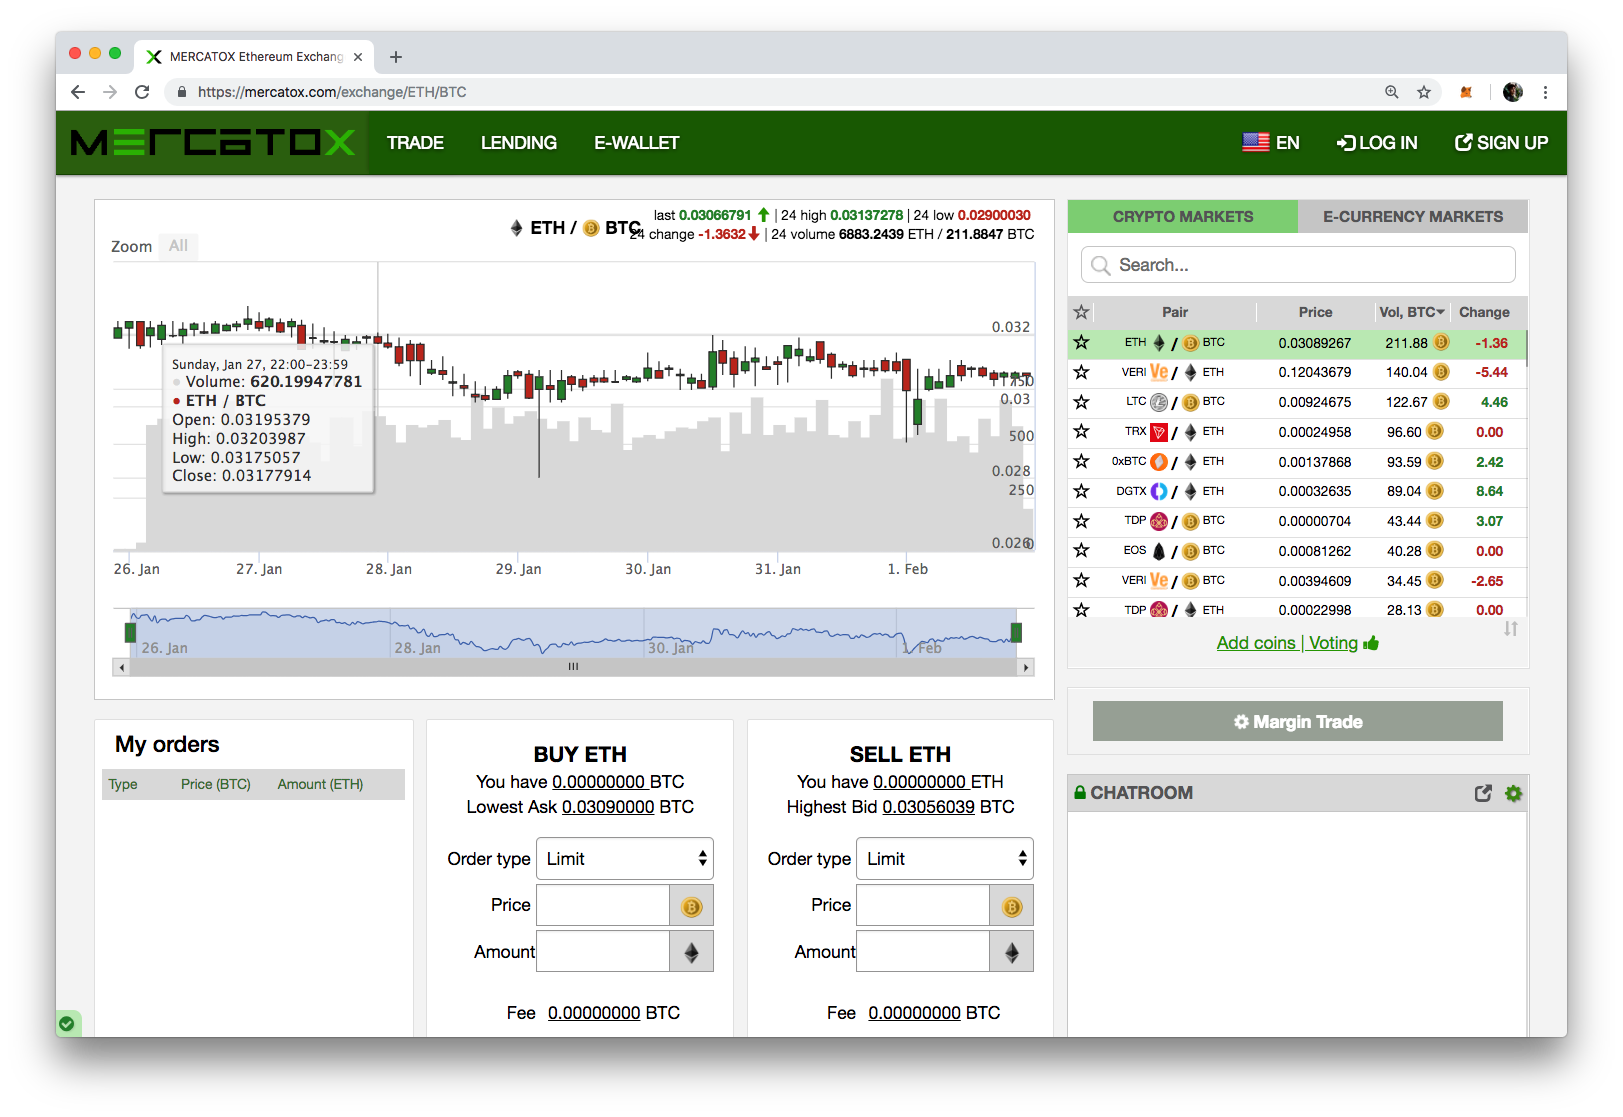
Task: Open Sell ETH order type dropdown
Action: (x=945, y=859)
